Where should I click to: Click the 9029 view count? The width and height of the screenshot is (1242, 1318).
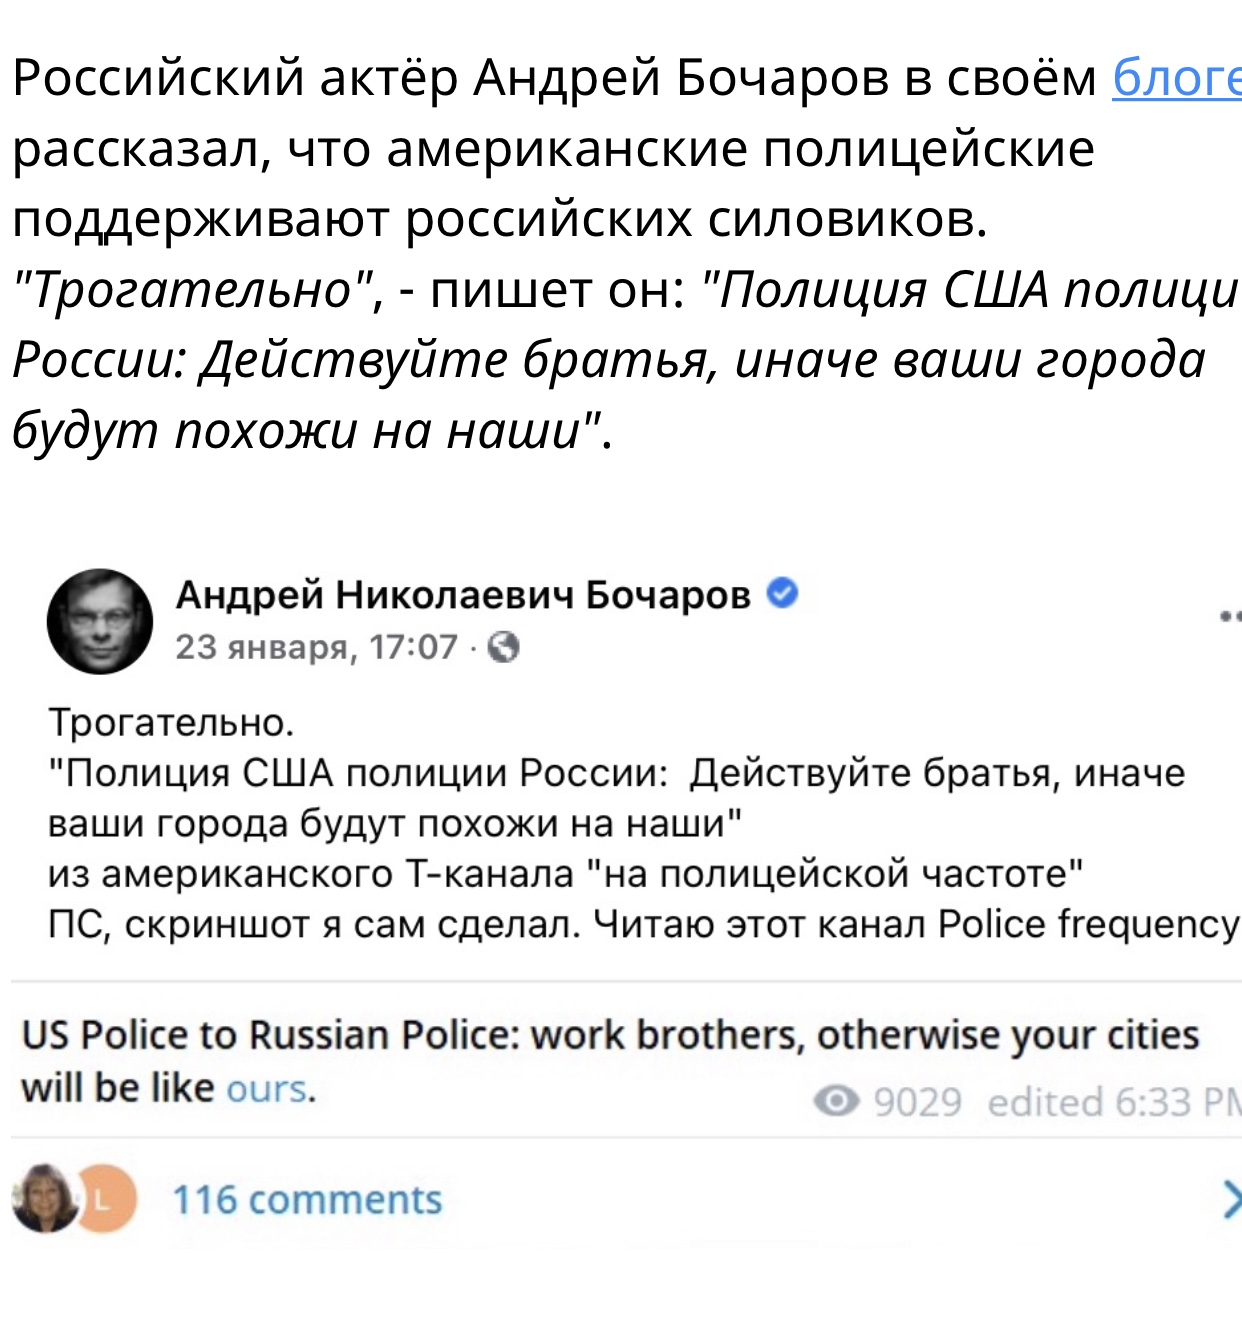point(917,1102)
